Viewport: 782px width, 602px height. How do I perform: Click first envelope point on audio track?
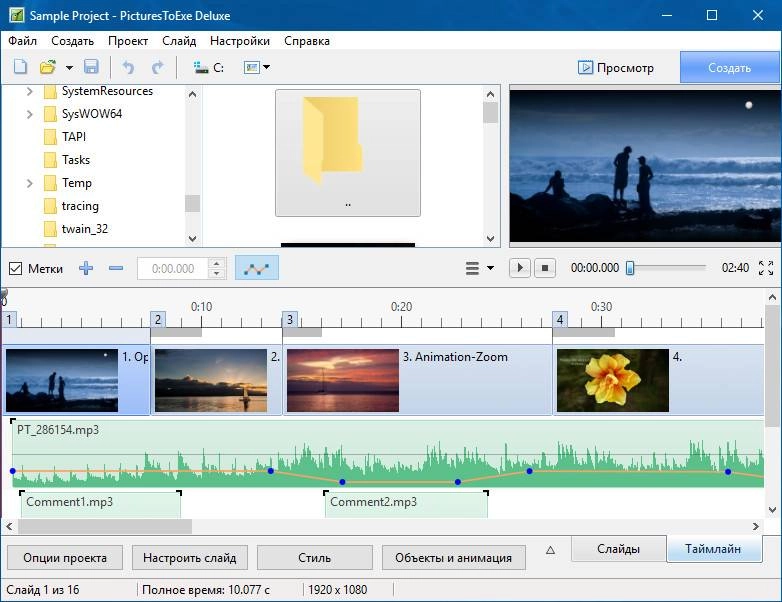(12, 471)
